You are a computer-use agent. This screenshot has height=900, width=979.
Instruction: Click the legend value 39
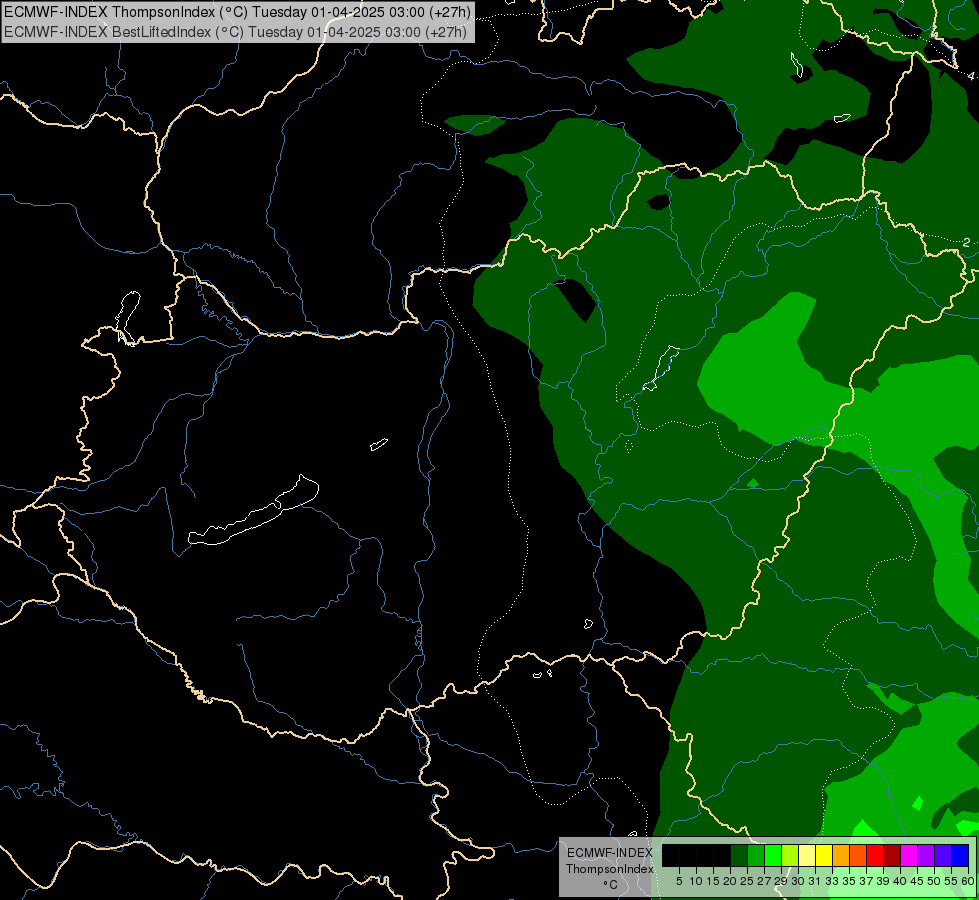[x=883, y=881]
